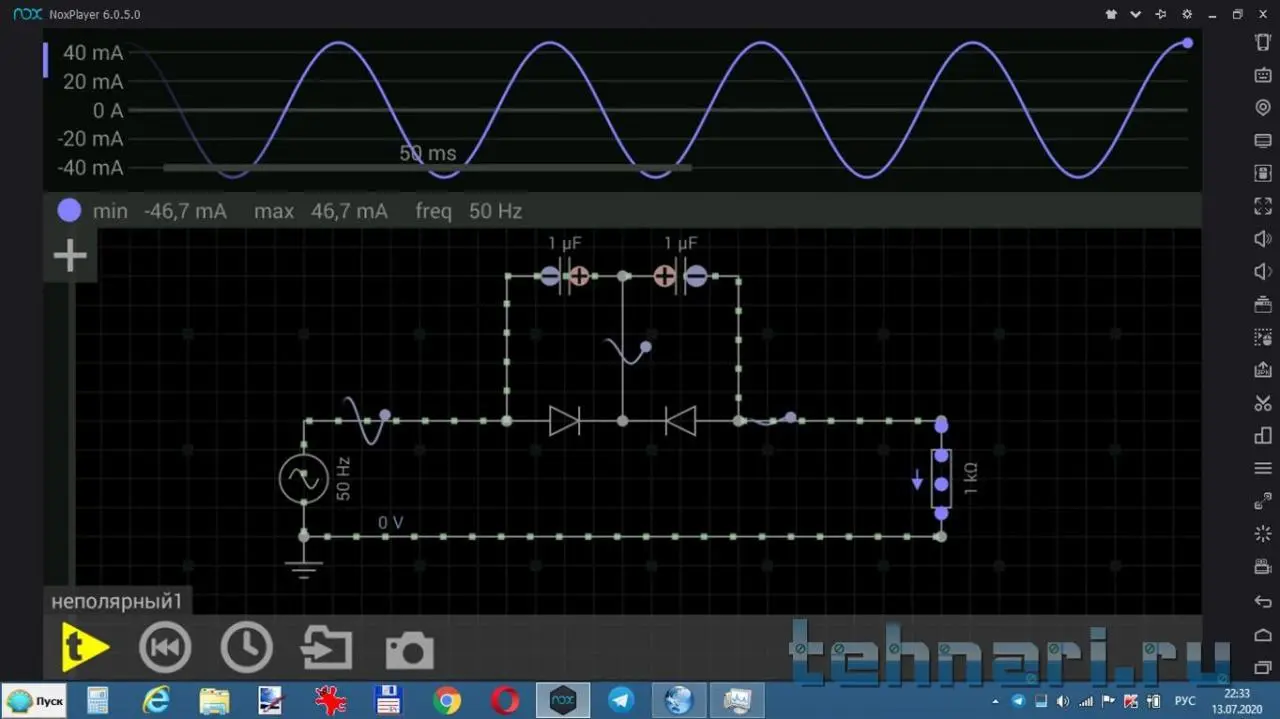Click the freq 50 Hz readout
This screenshot has width=1280, height=719.
pos(469,211)
